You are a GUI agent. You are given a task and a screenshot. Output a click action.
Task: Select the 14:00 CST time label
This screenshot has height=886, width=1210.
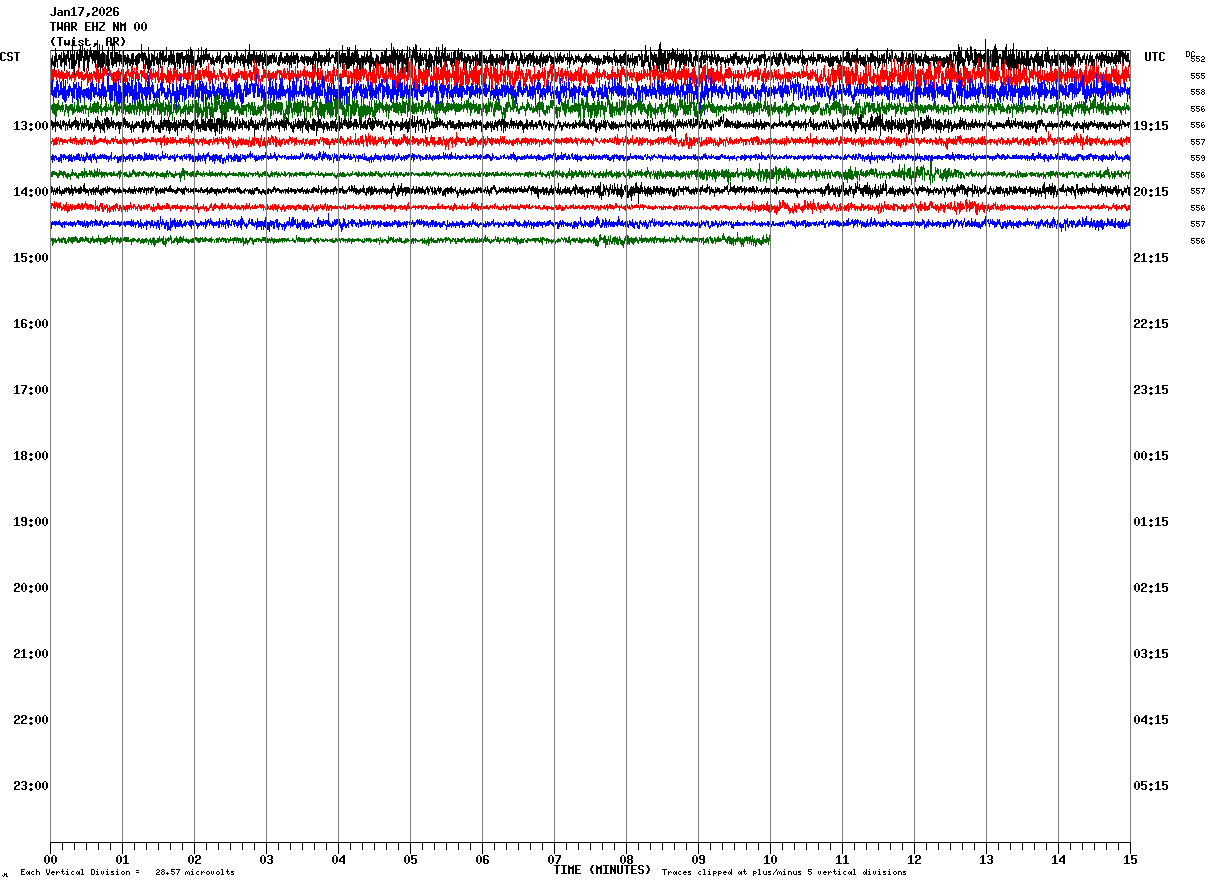tap(31, 192)
